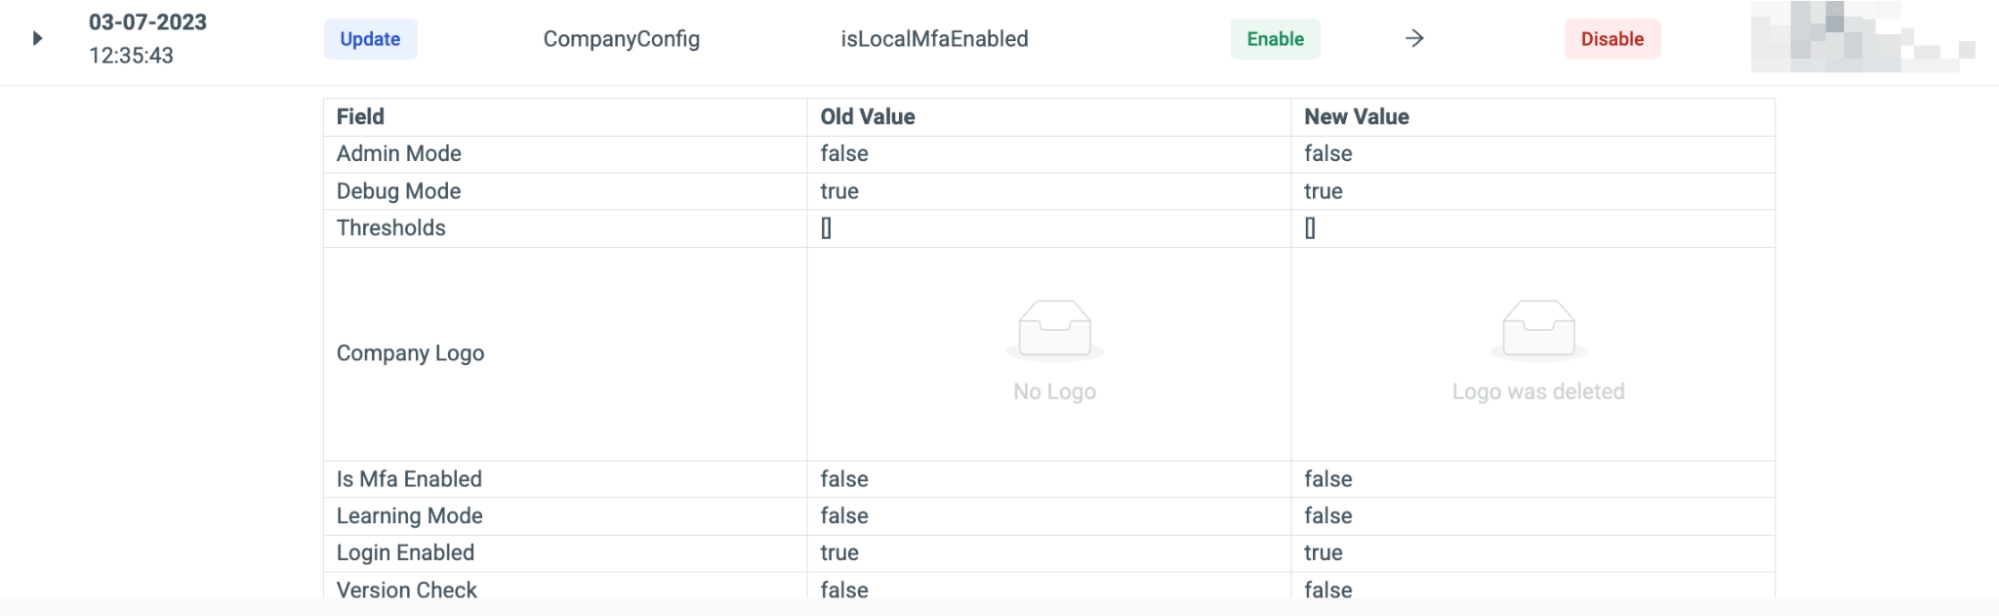Collapse the audit row disclosure triangle

point(37,39)
